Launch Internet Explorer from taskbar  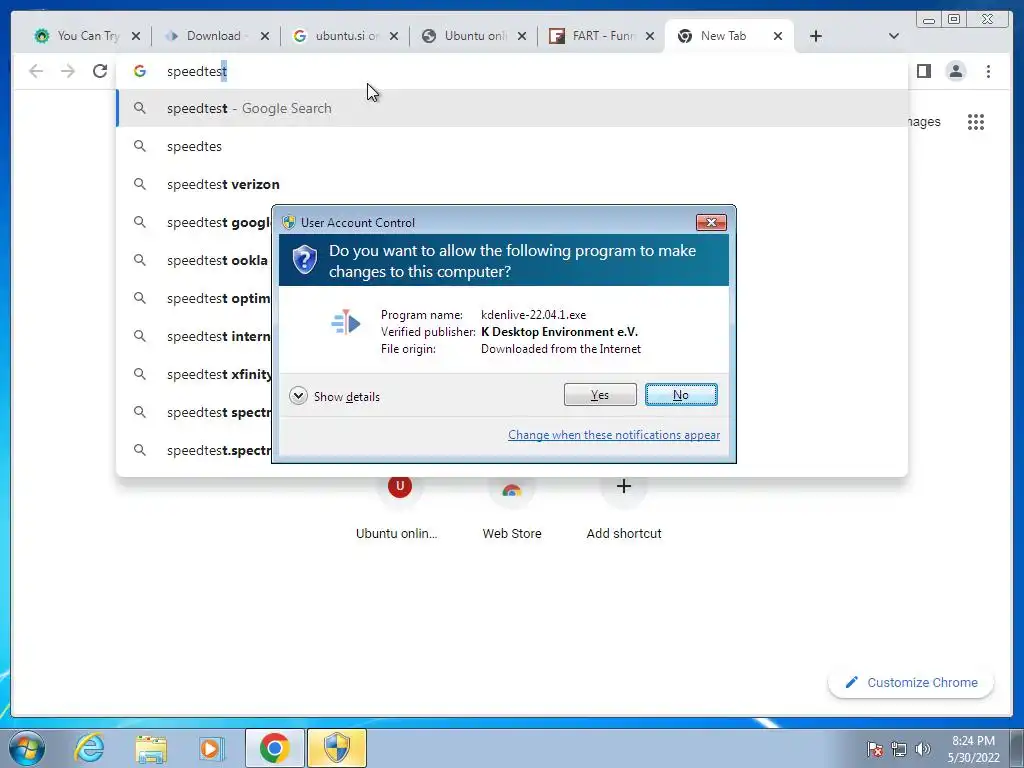click(89, 748)
